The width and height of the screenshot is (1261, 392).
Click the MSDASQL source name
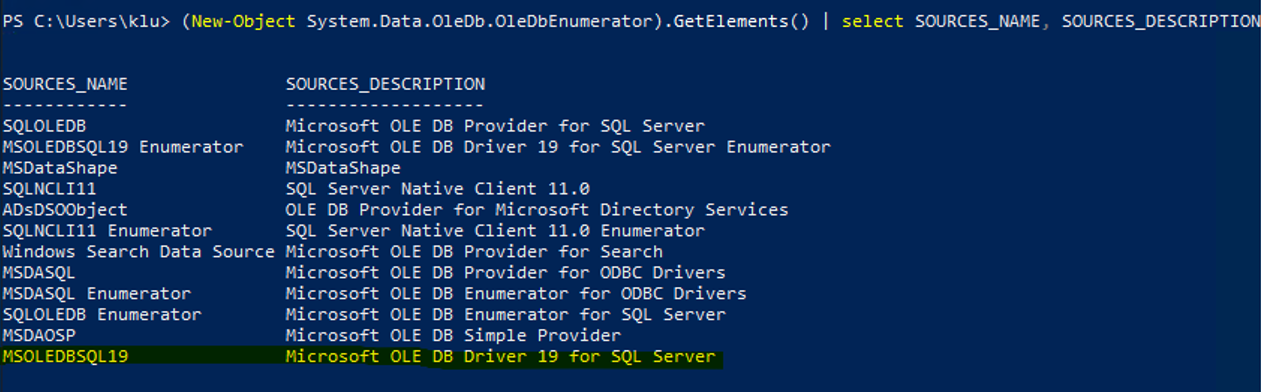[39, 273]
